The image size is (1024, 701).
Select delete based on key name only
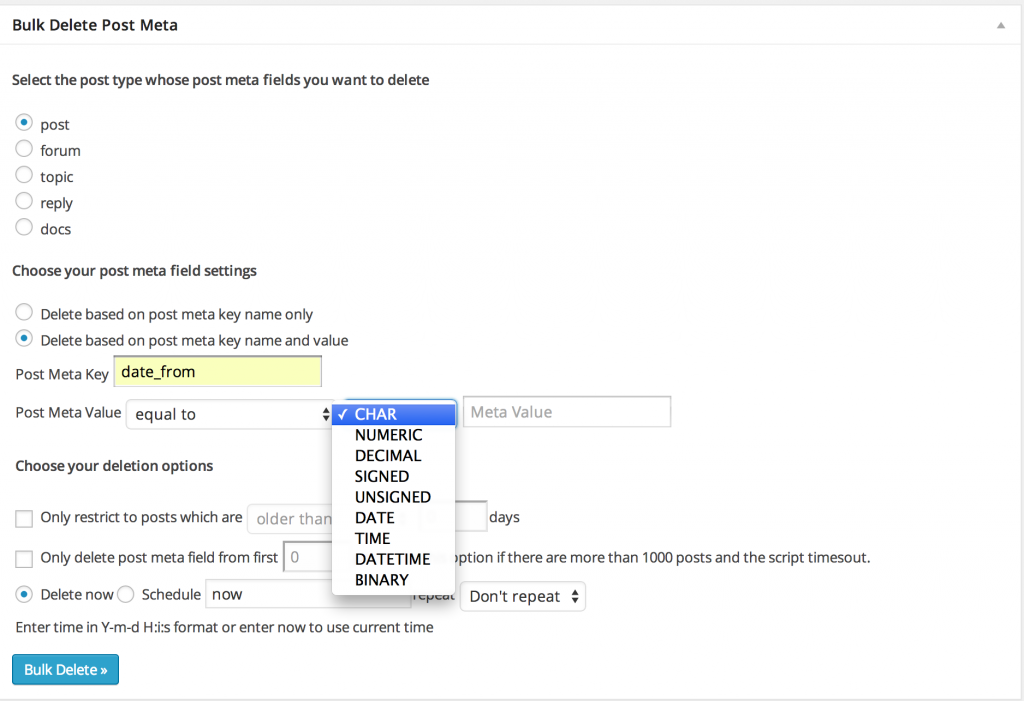[x=24, y=312]
